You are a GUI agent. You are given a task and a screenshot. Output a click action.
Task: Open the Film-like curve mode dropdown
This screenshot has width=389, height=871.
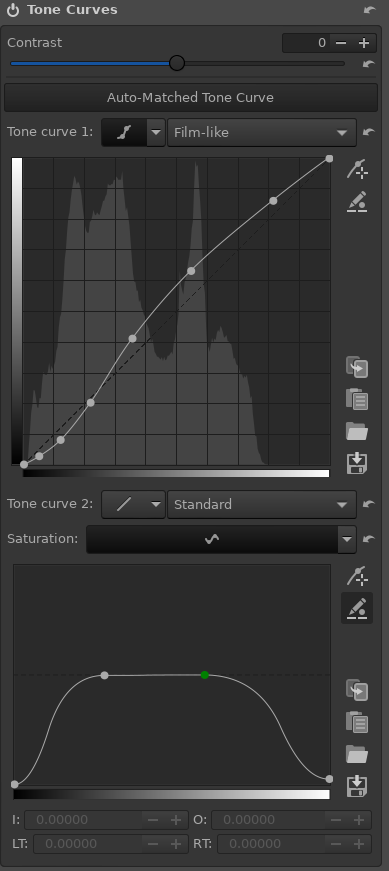point(262,132)
